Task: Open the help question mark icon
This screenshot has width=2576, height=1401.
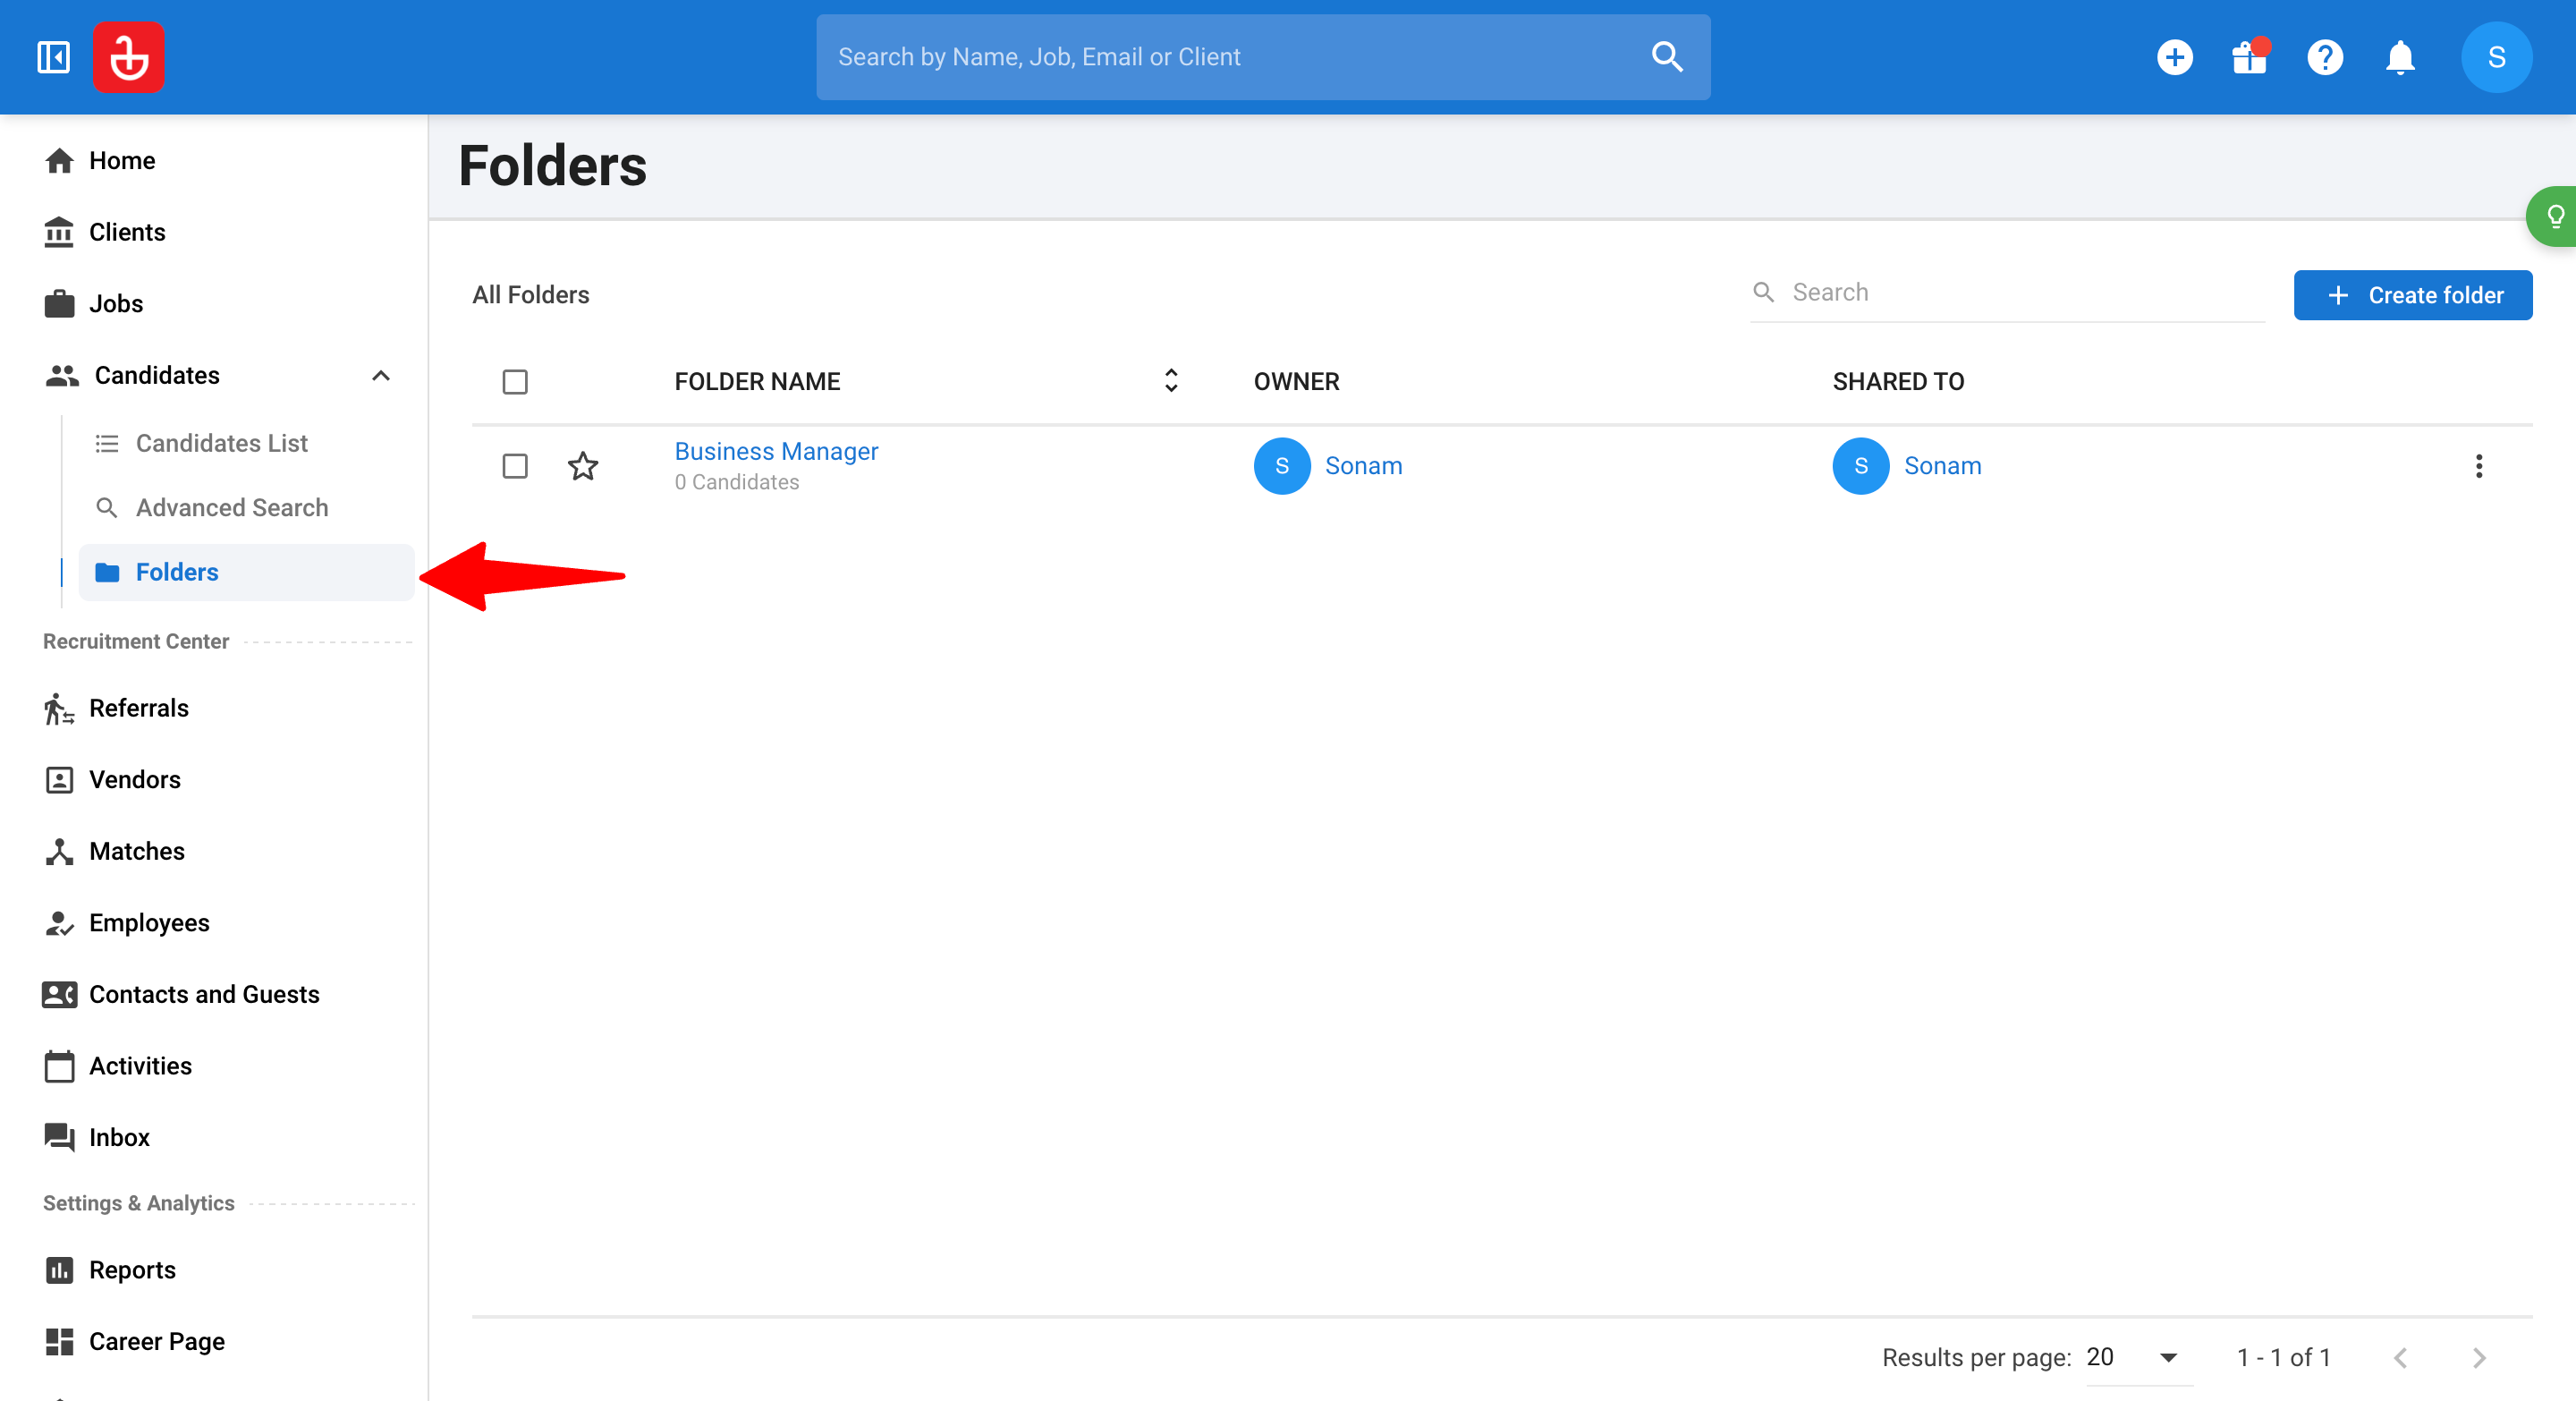Action: pyautogui.click(x=2325, y=57)
